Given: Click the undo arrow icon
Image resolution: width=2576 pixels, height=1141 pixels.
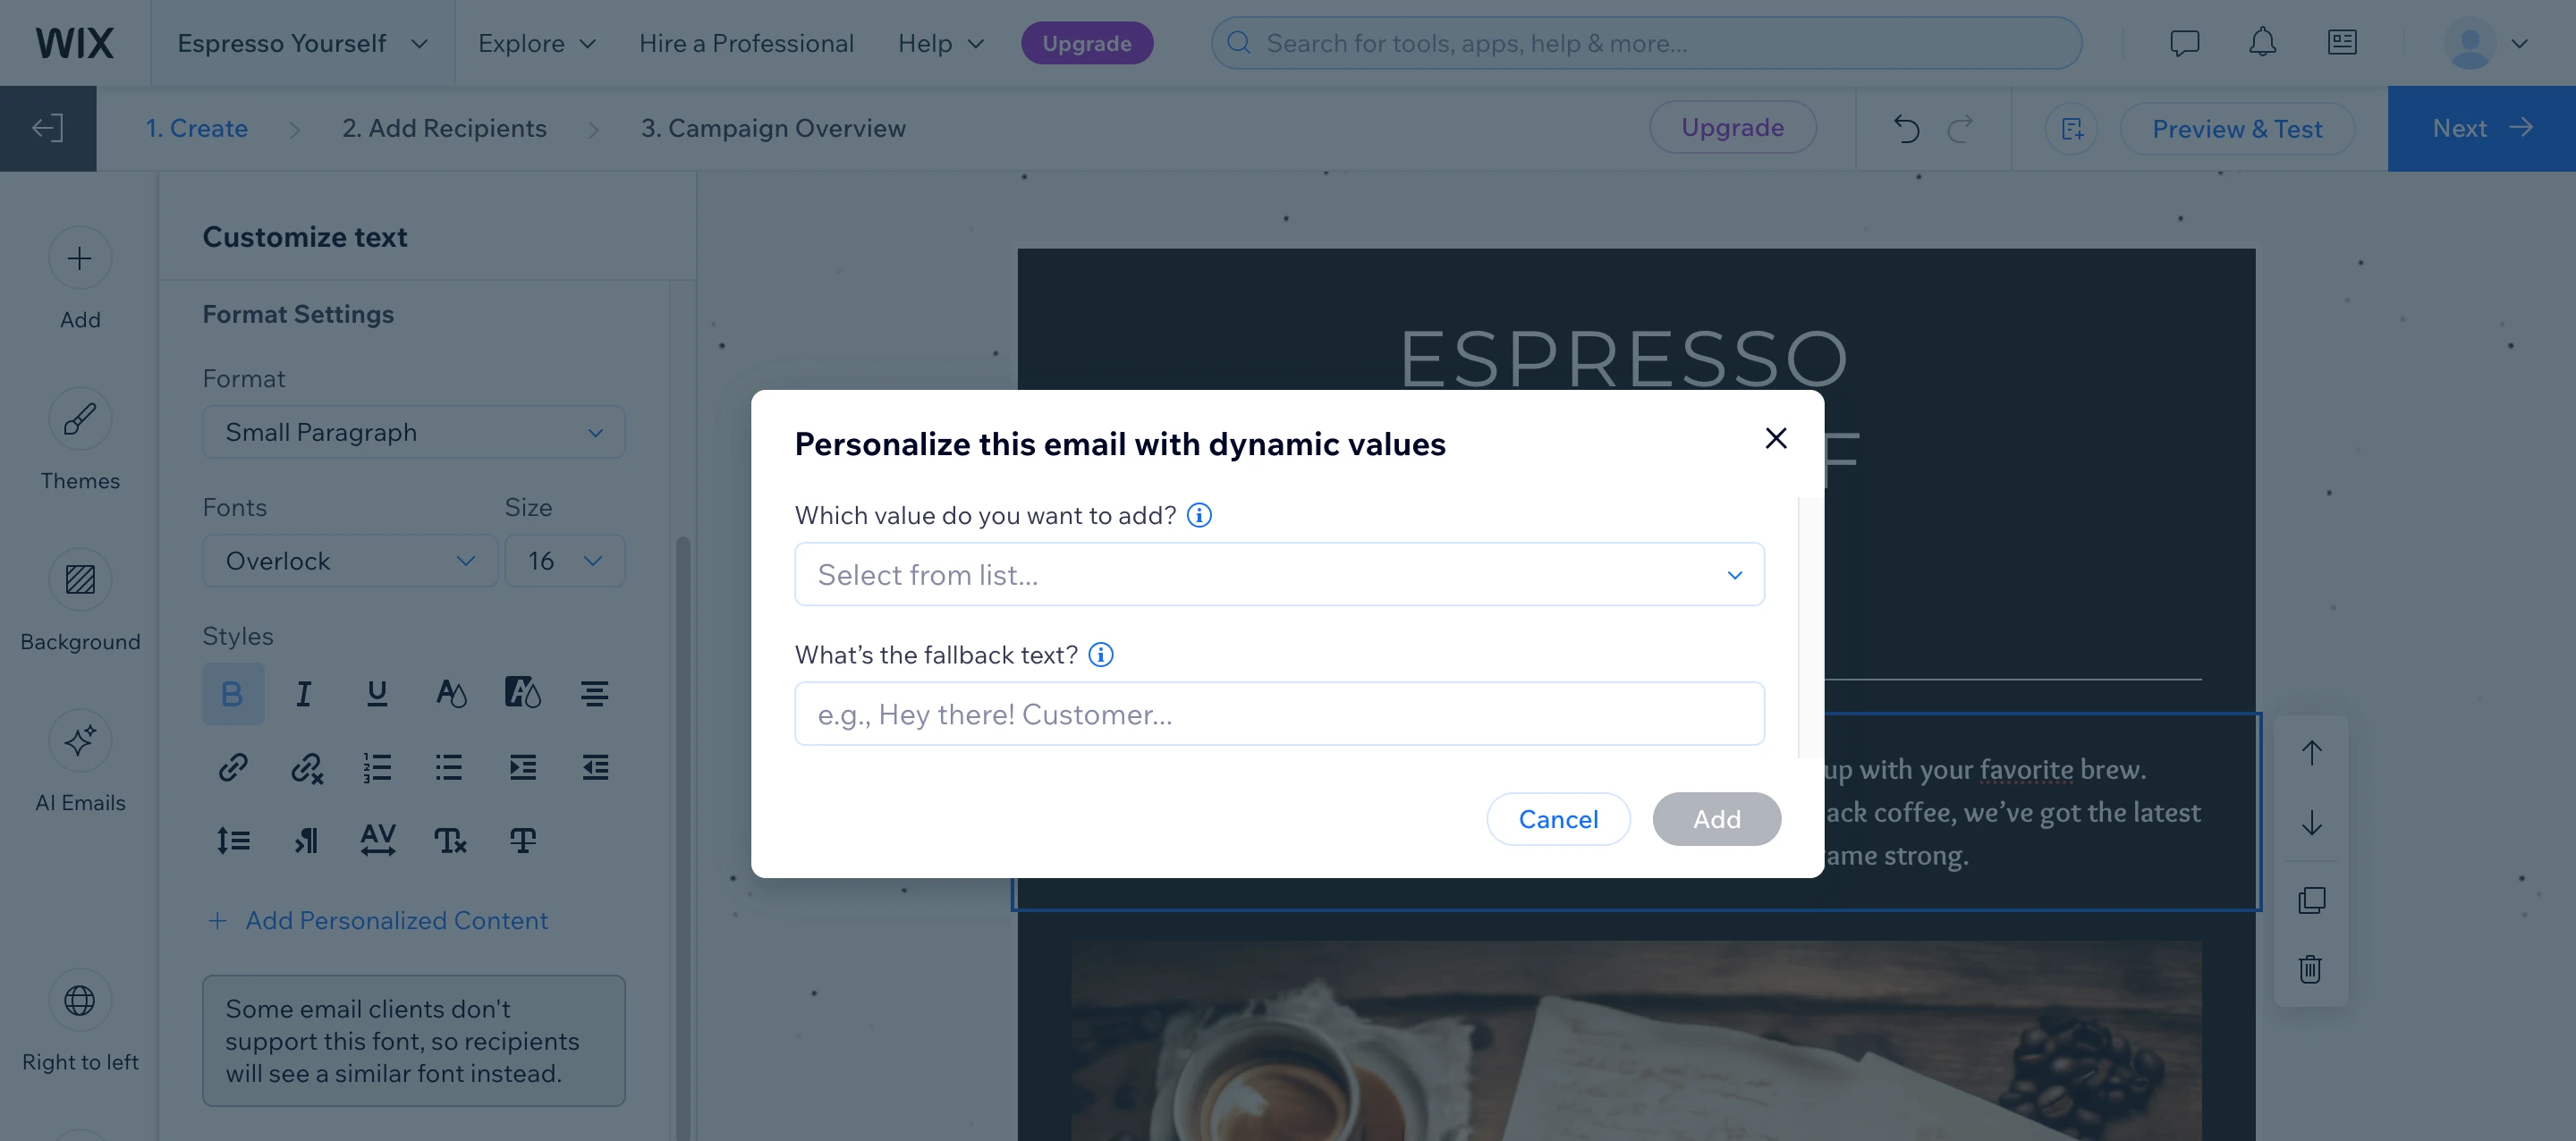Looking at the screenshot, I should (x=1906, y=129).
